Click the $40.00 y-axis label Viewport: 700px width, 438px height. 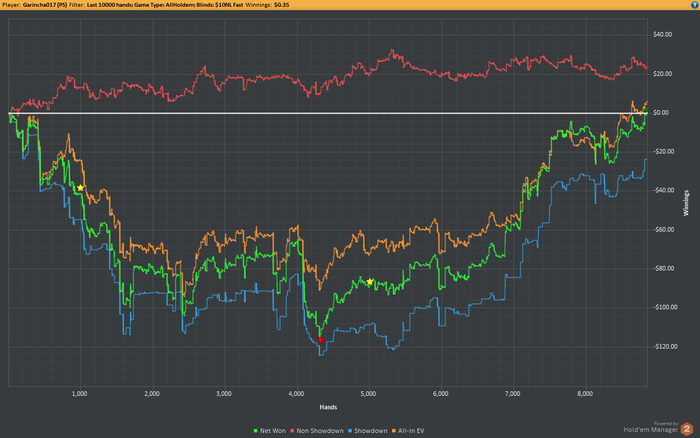(662, 35)
